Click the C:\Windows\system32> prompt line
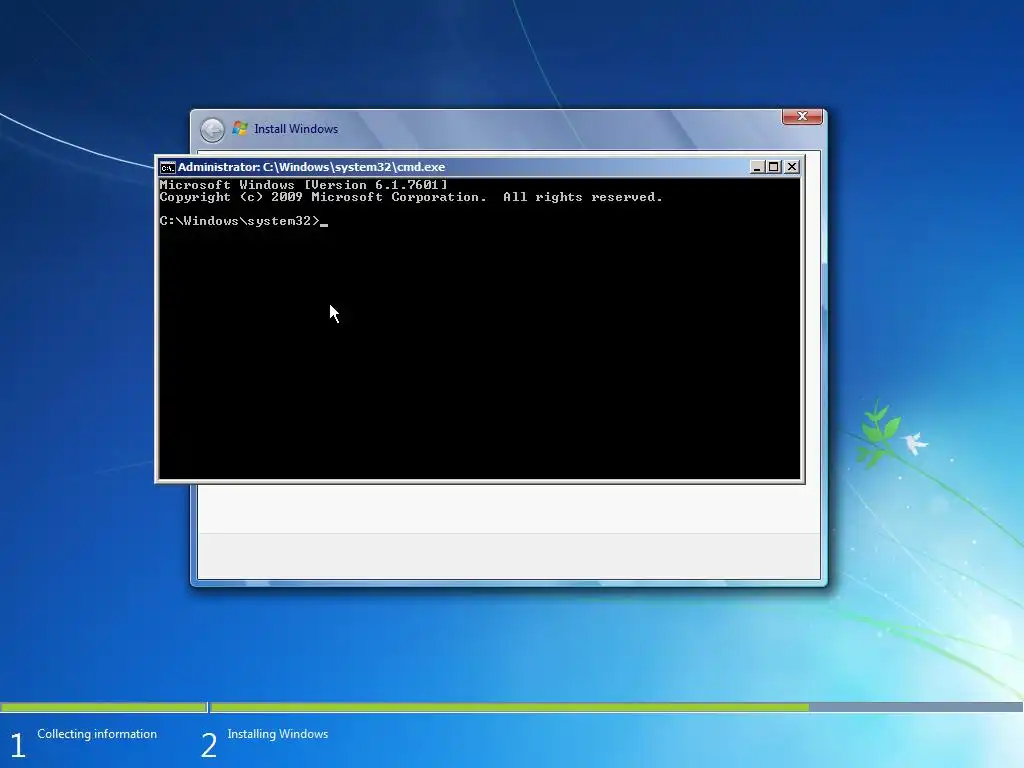Viewport: 1024px width, 768px height. (x=244, y=221)
